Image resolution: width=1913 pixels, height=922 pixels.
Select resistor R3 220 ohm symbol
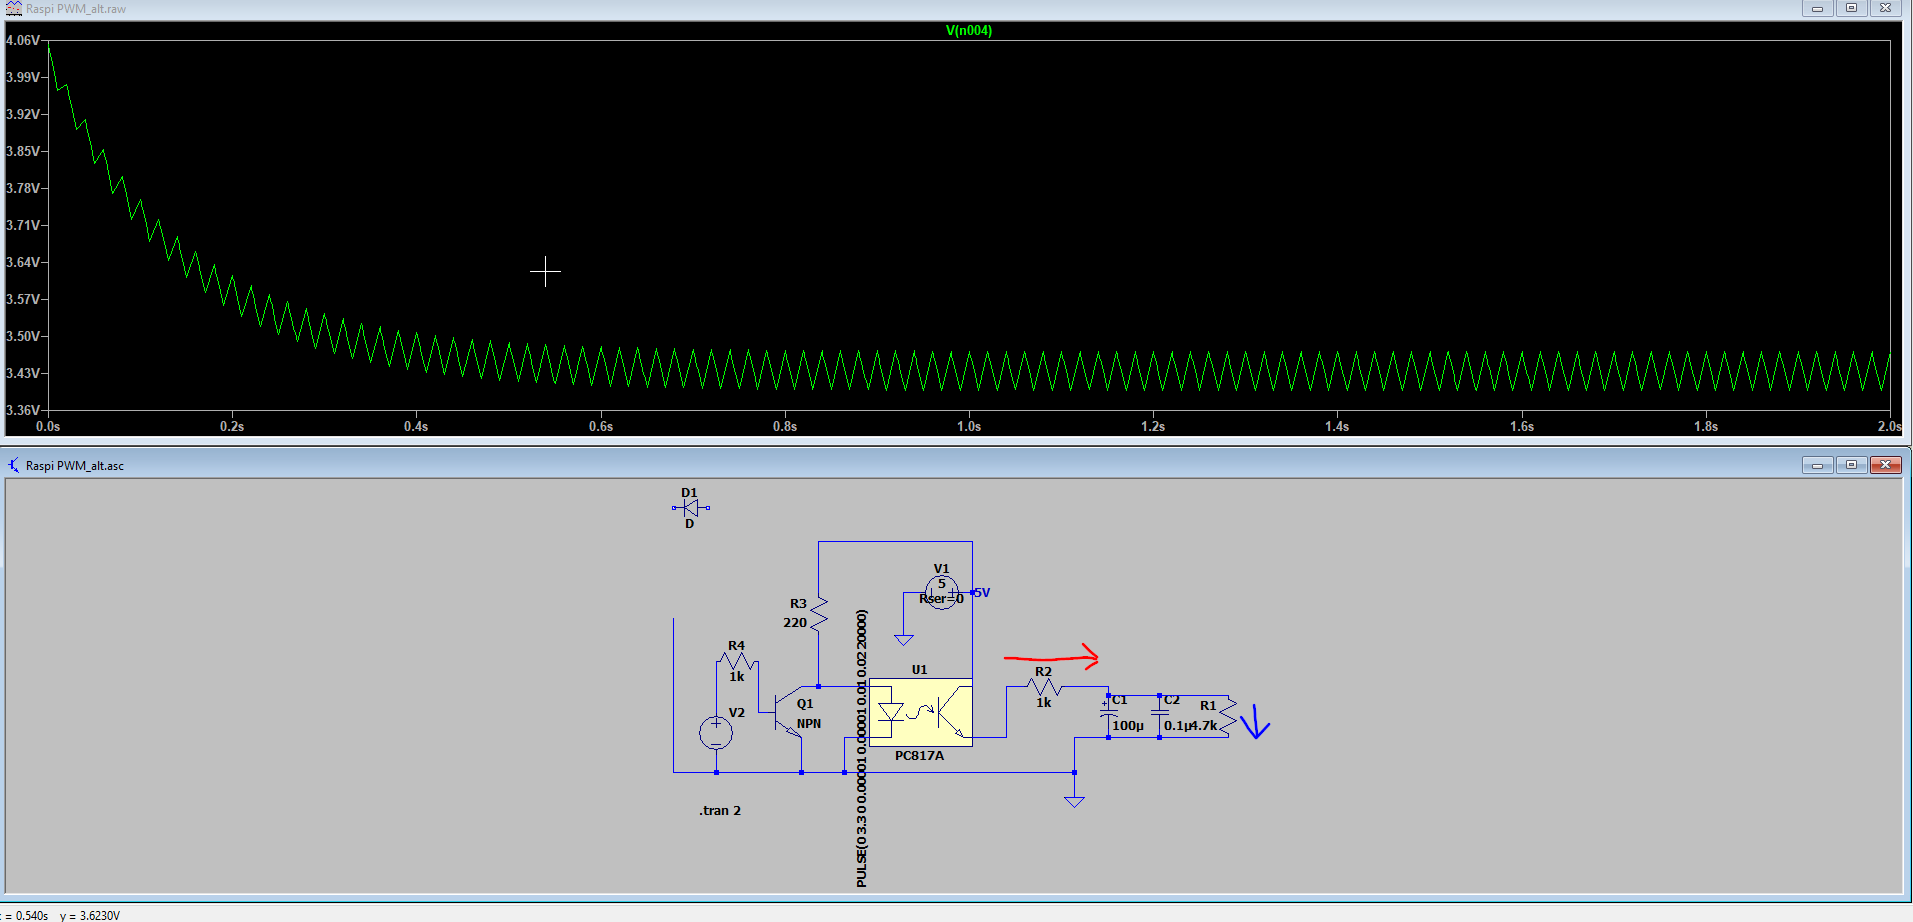click(x=819, y=613)
